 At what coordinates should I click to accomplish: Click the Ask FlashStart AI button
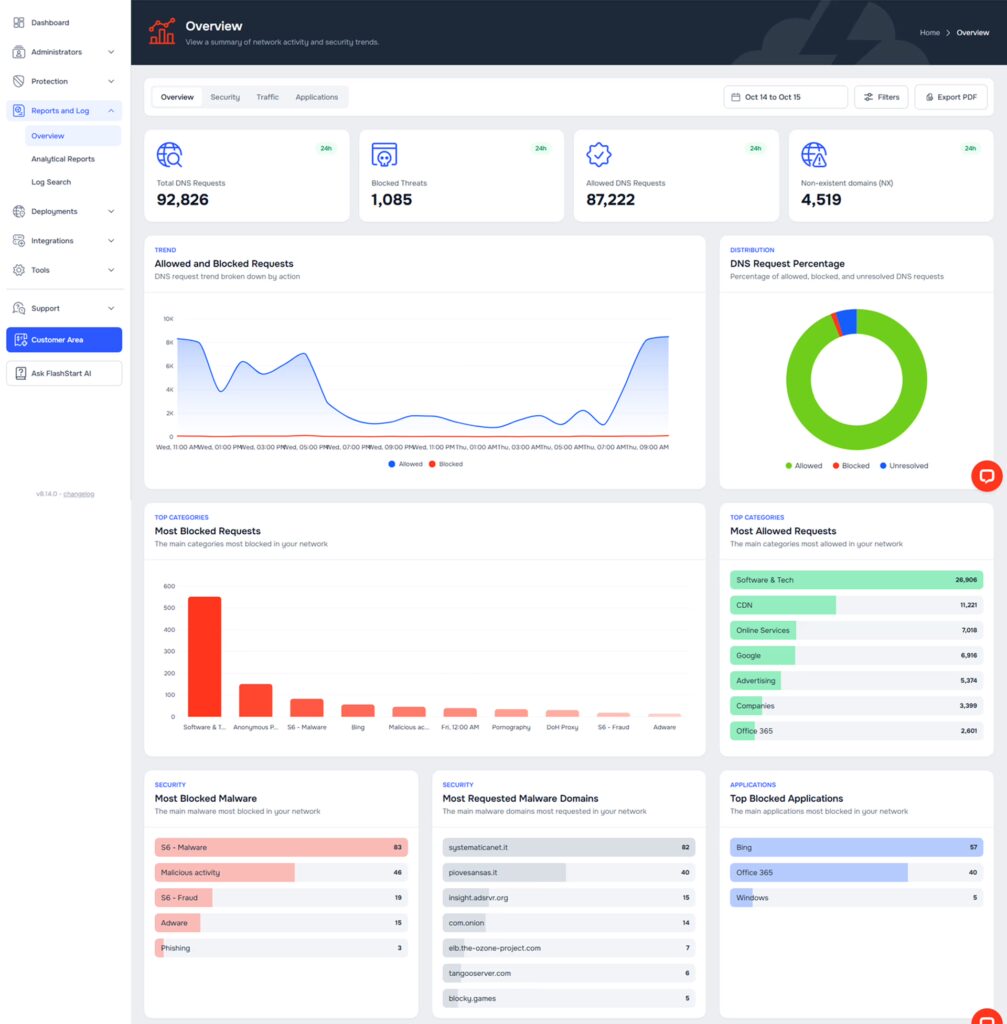tap(64, 373)
